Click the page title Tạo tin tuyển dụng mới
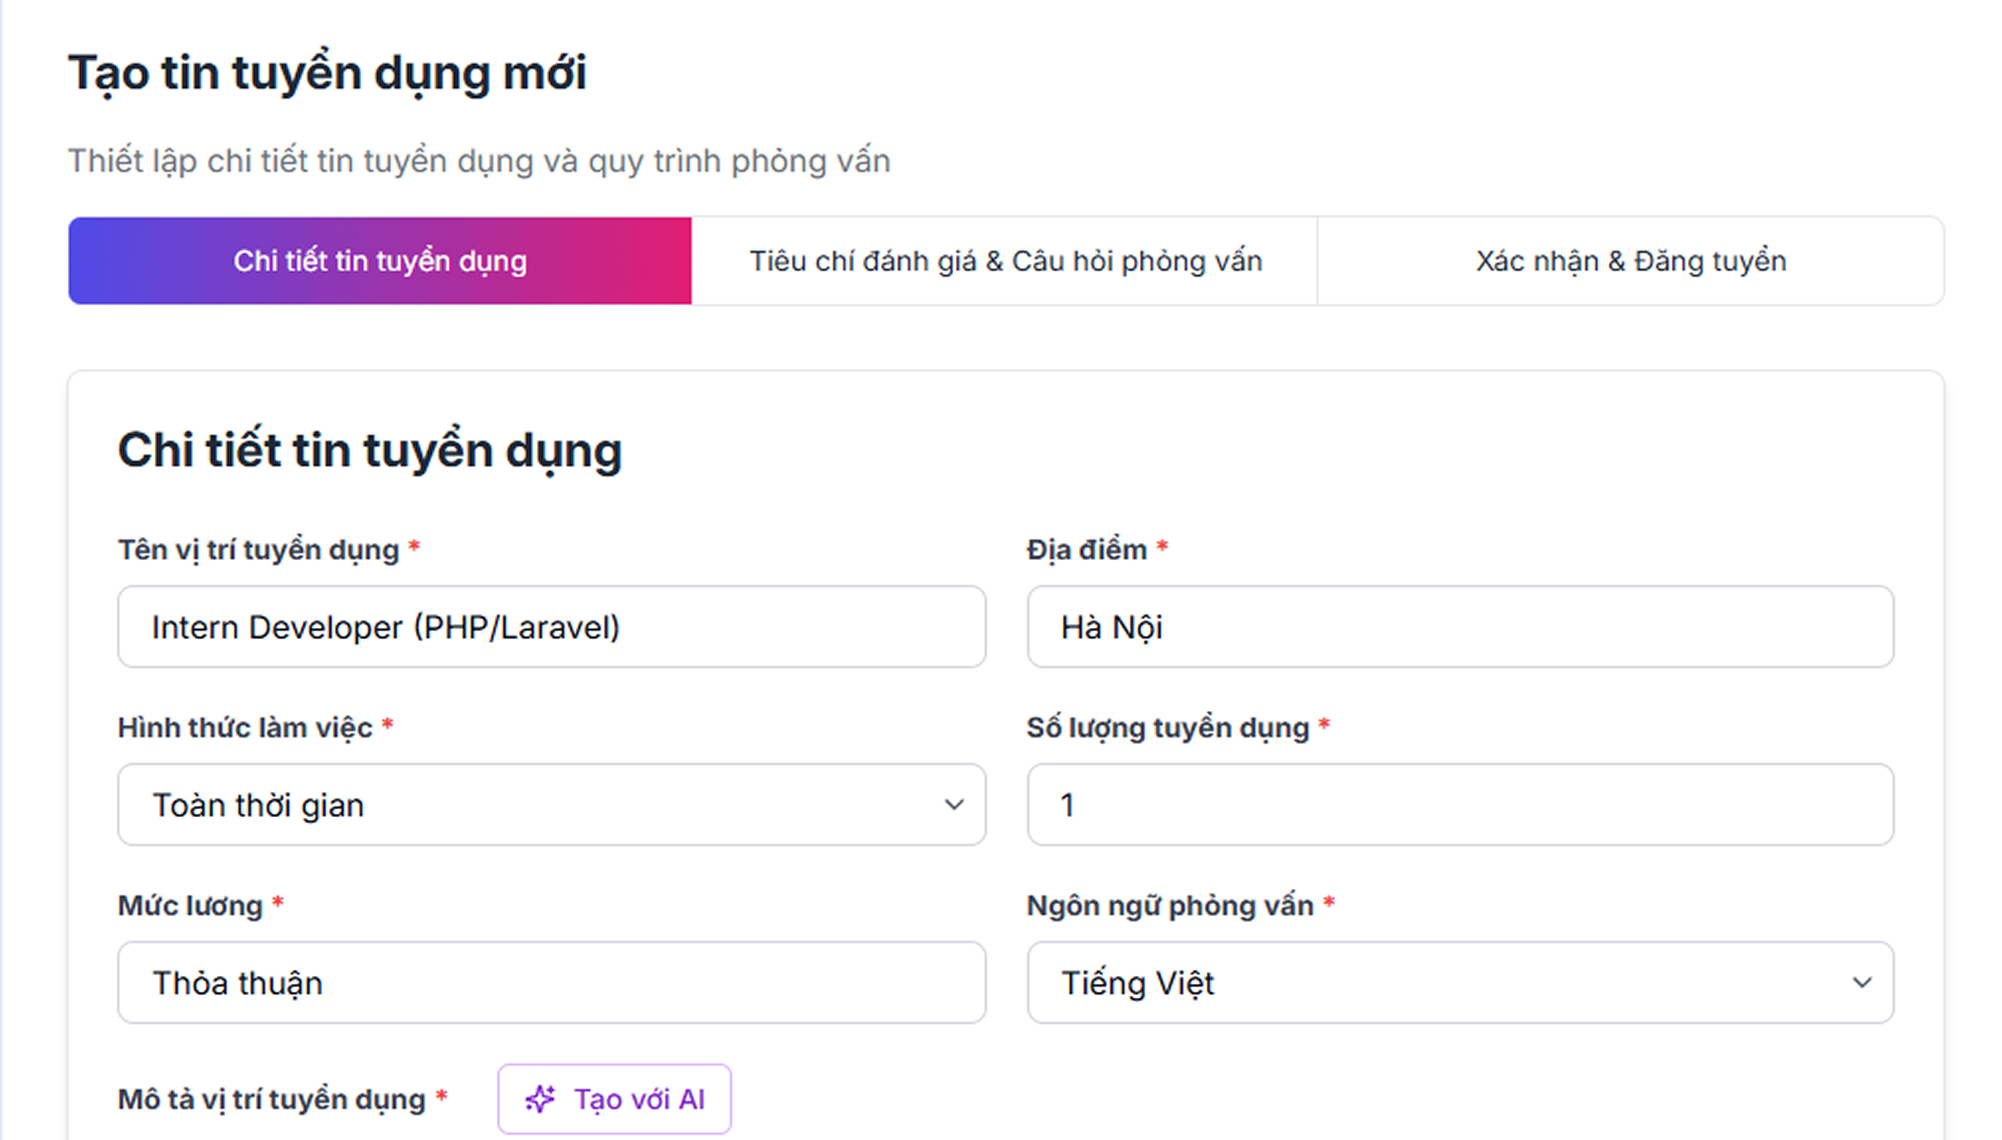 pyautogui.click(x=327, y=73)
